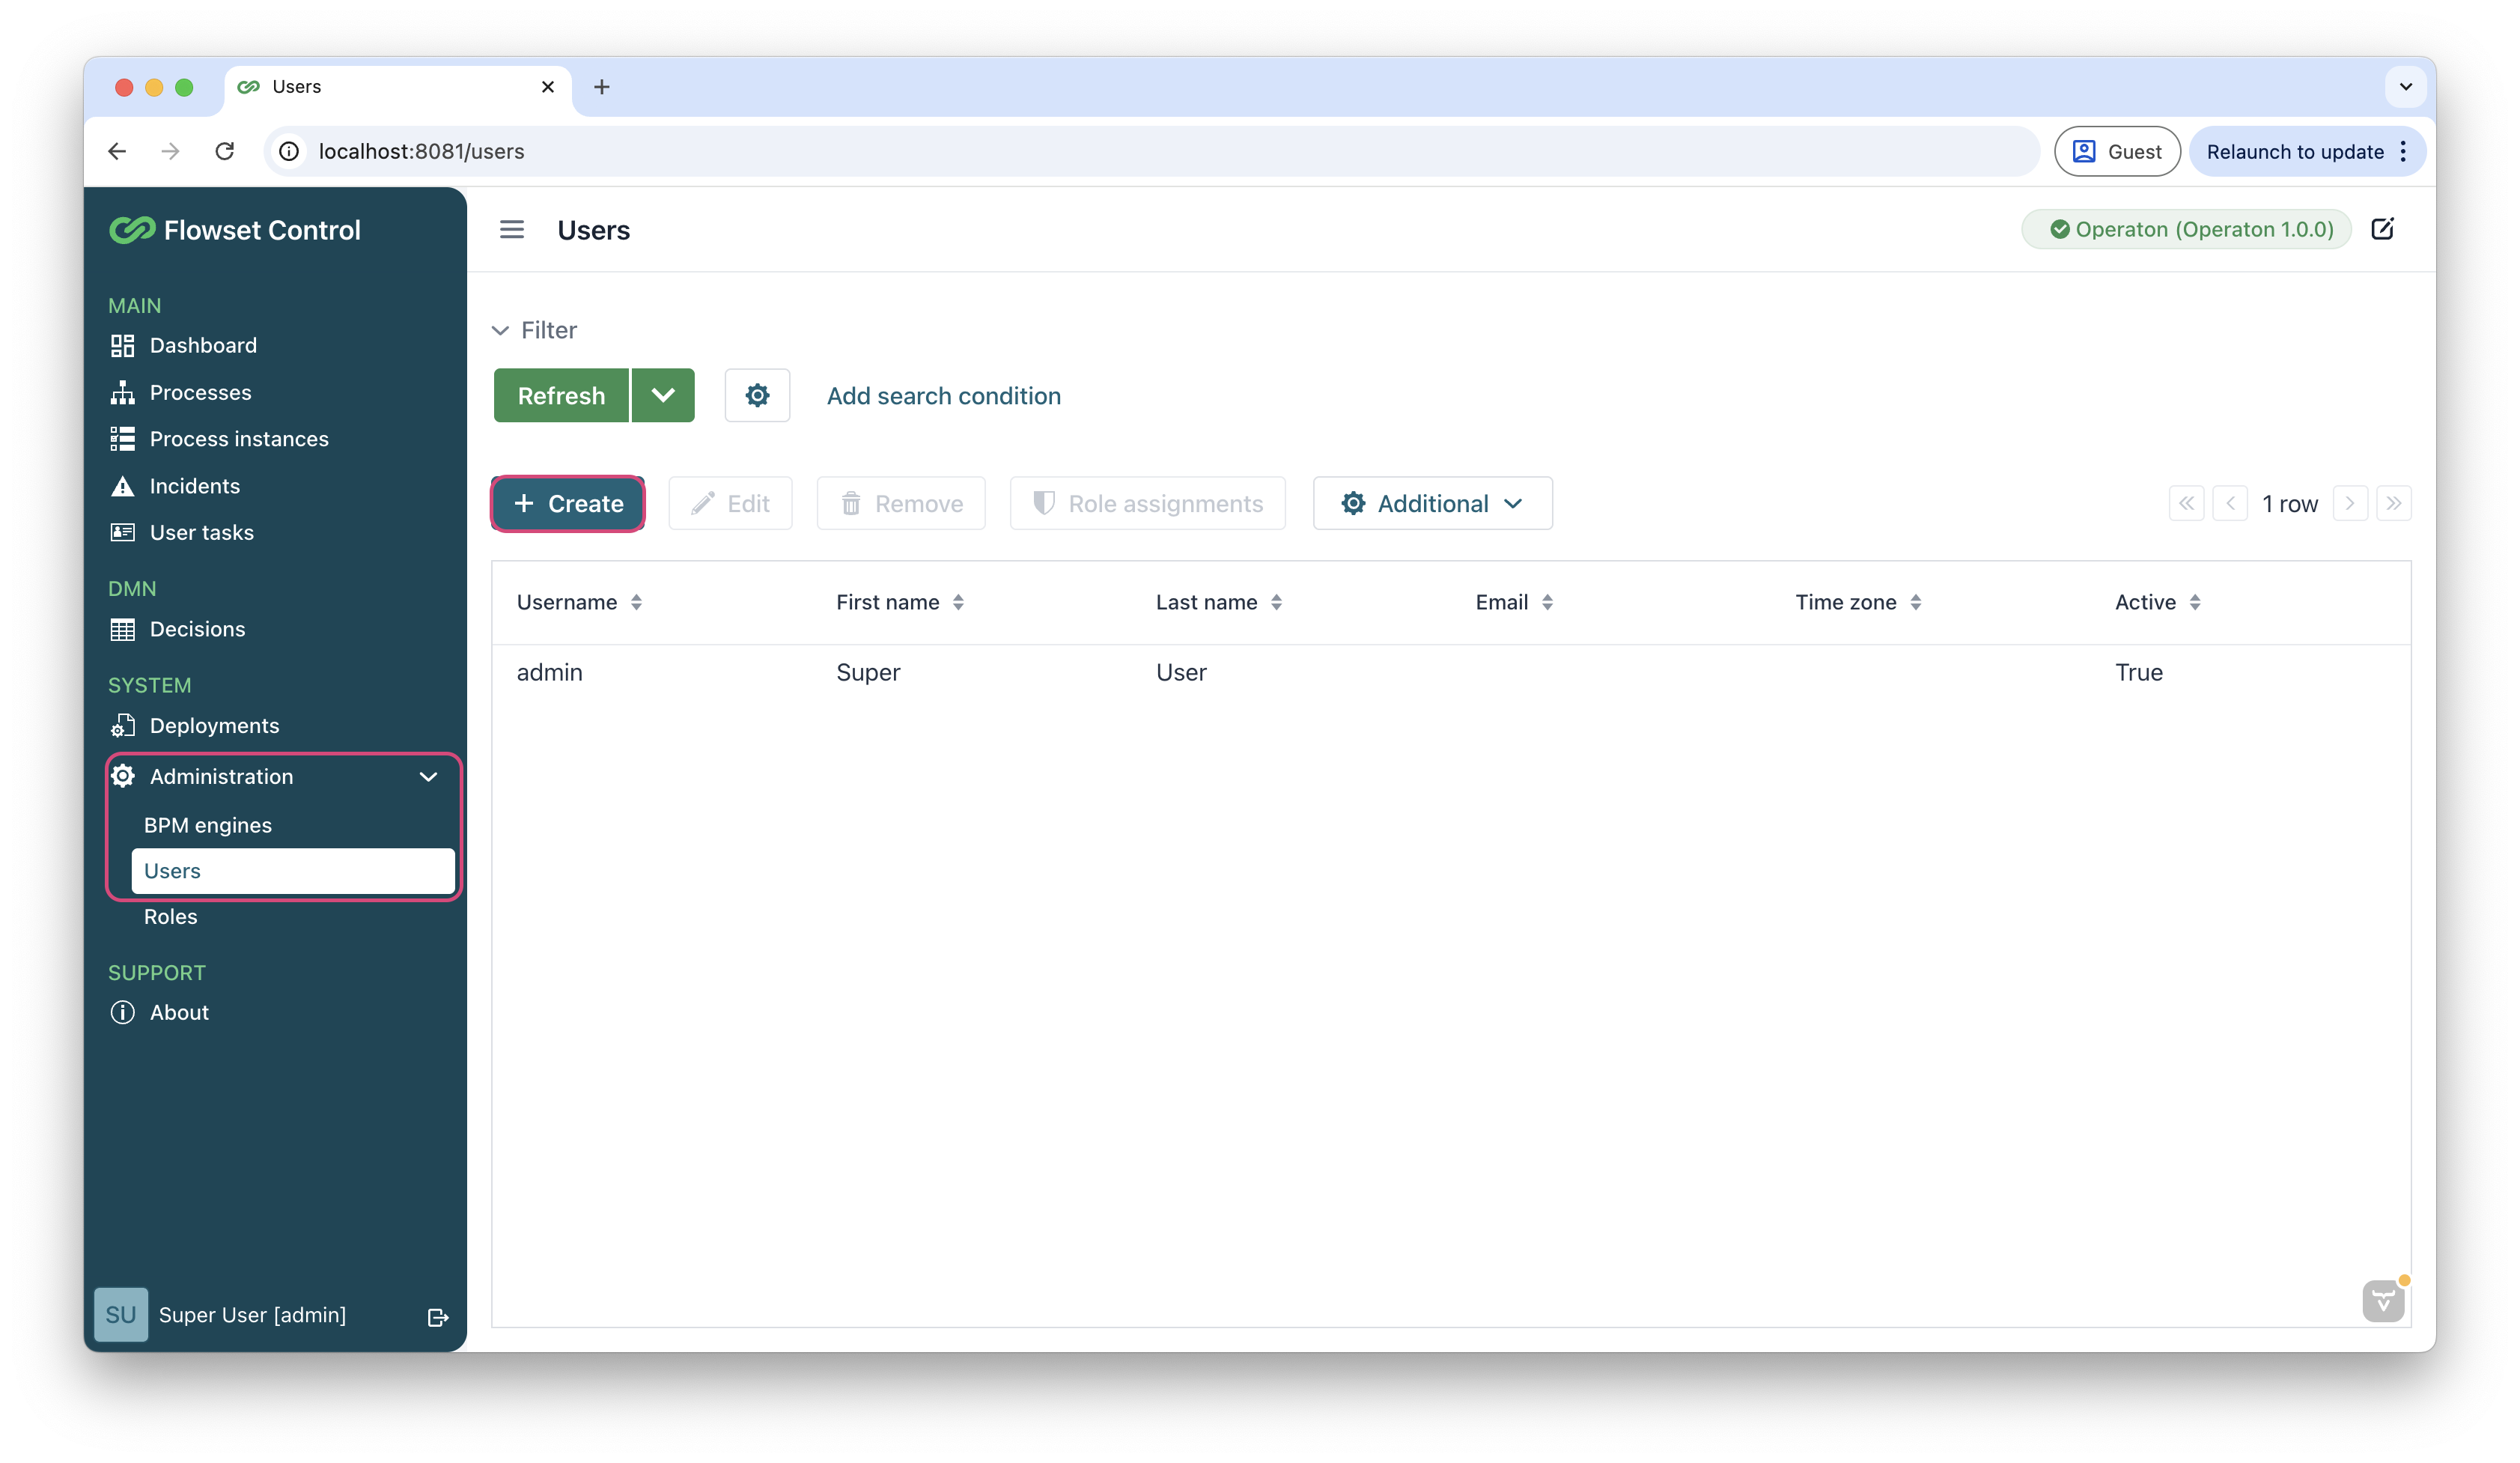Select BPM engines in the Administration menu

pos(207,825)
